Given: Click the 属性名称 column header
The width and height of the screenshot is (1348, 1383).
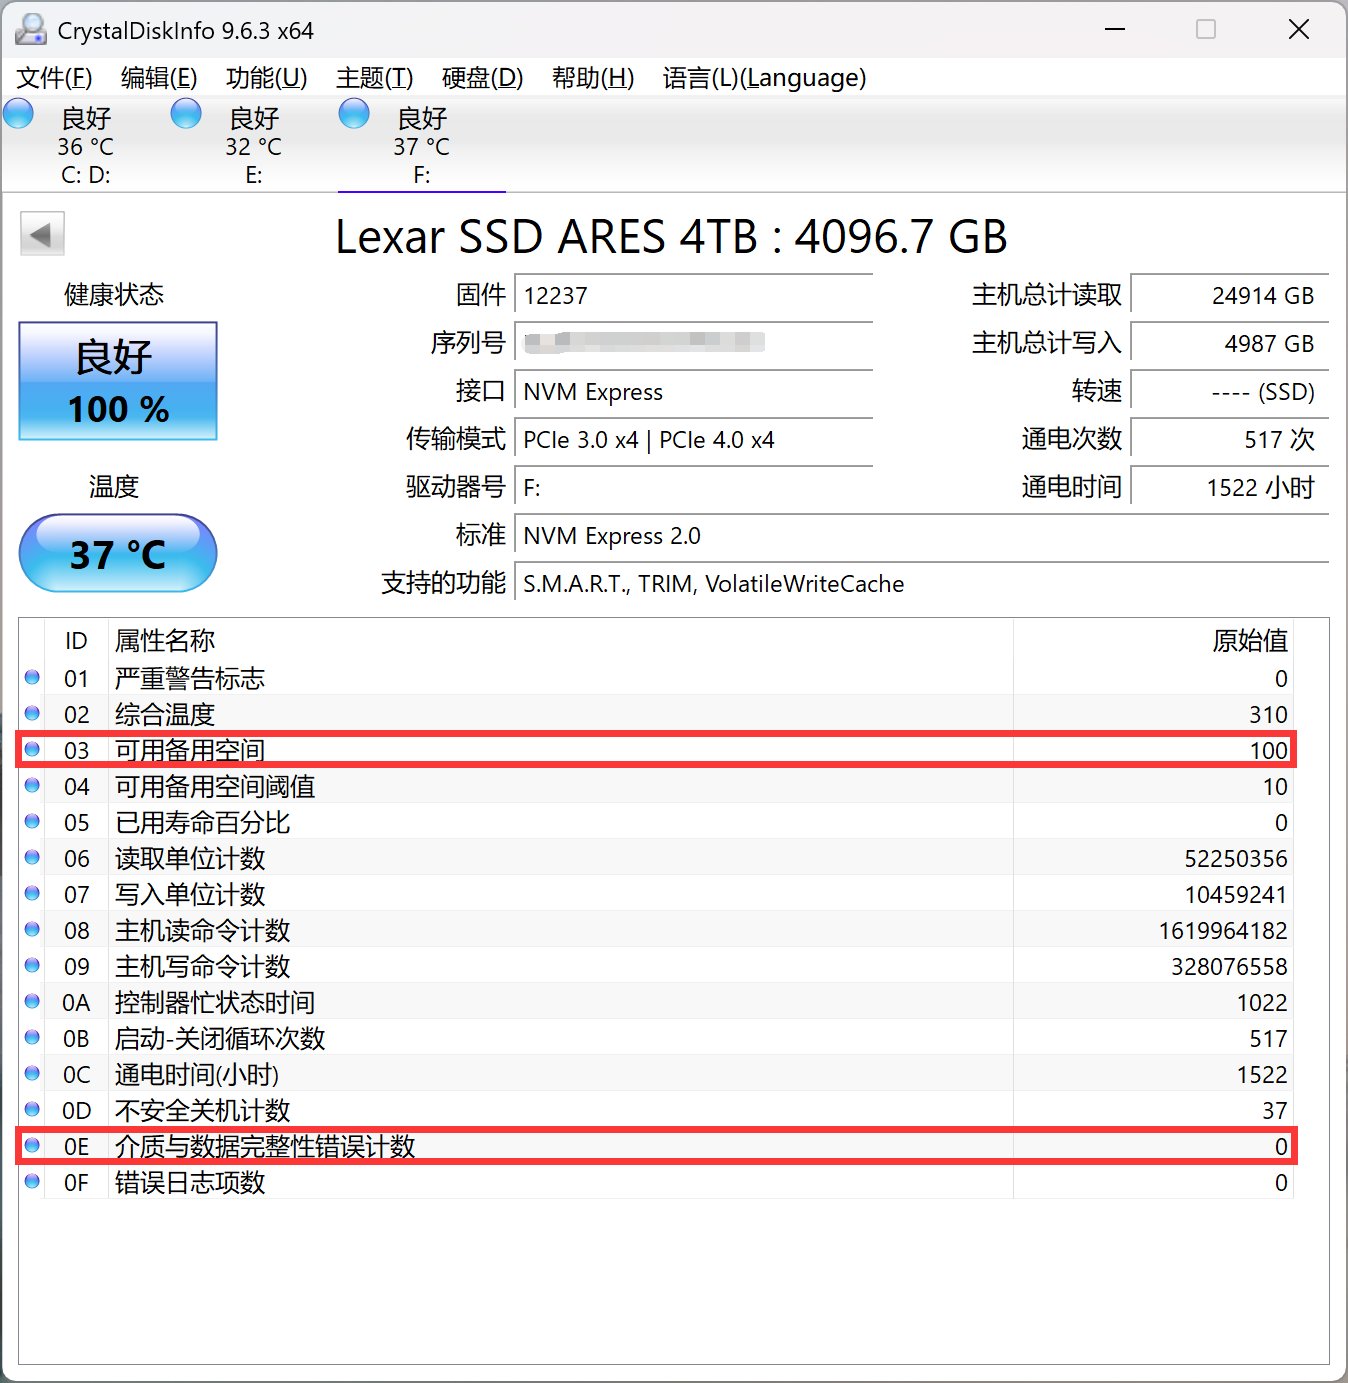Looking at the screenshot, I should point(165,640).
